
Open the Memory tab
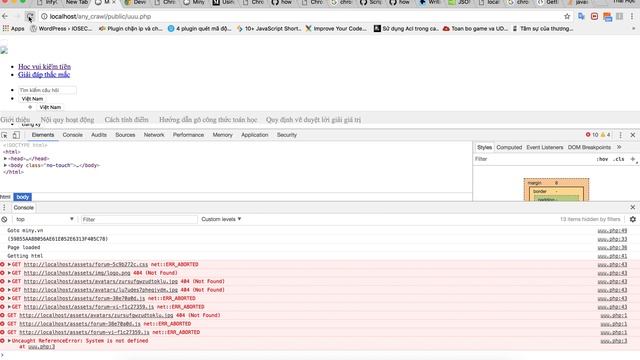[x=222, y=135]
